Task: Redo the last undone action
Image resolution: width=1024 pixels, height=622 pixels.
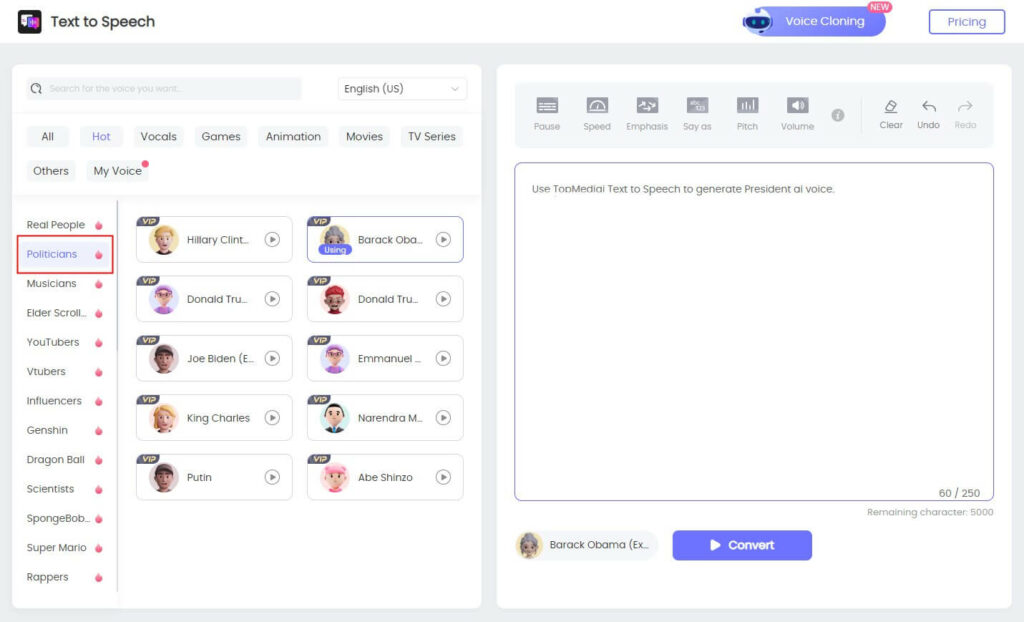Action: point(964,112)
